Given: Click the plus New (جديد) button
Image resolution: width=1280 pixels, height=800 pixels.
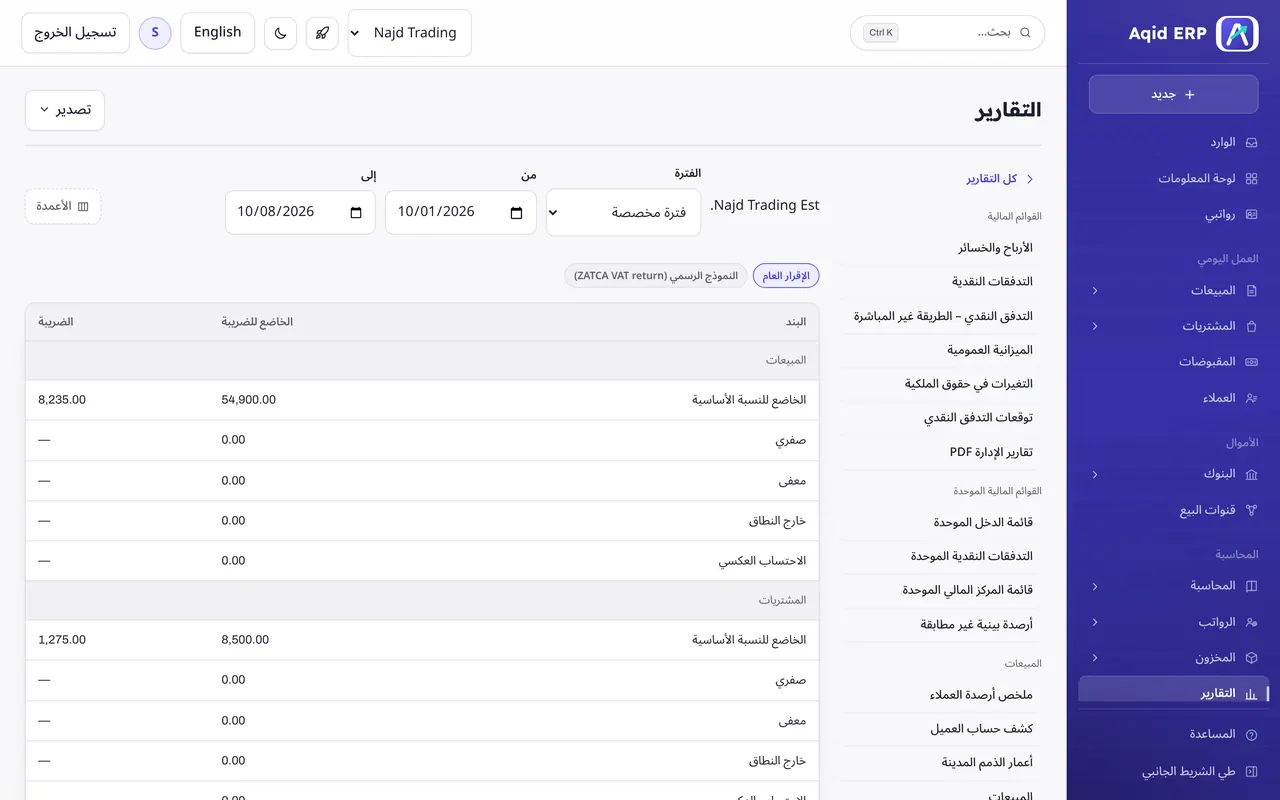Looking at the screenshot, I should 1173,94.
